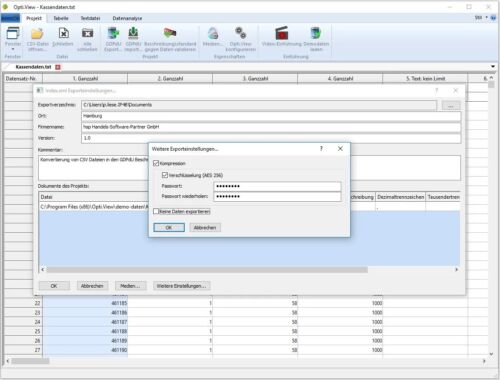Confirm the Weitere Exporteinstellungen dialog with OK
Viewport: 500px width, 380px height.
169,227
